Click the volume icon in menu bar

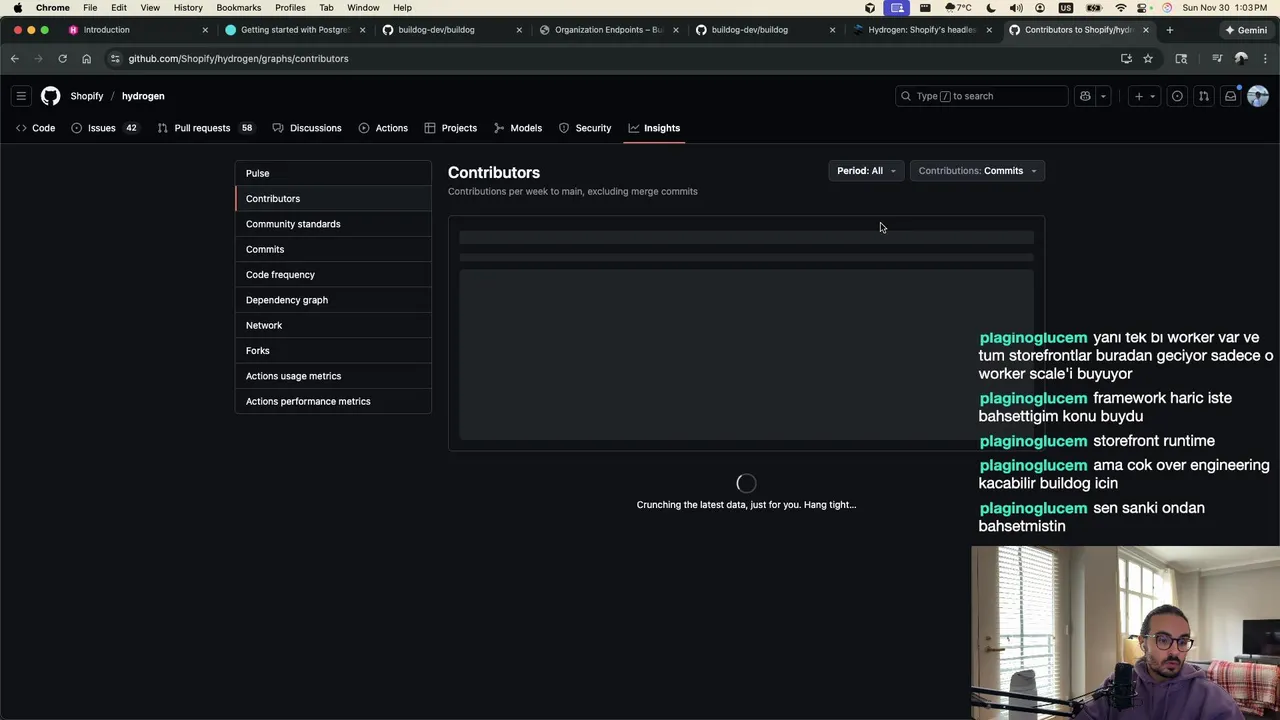pyautogui.click(x=1016, y=7)
